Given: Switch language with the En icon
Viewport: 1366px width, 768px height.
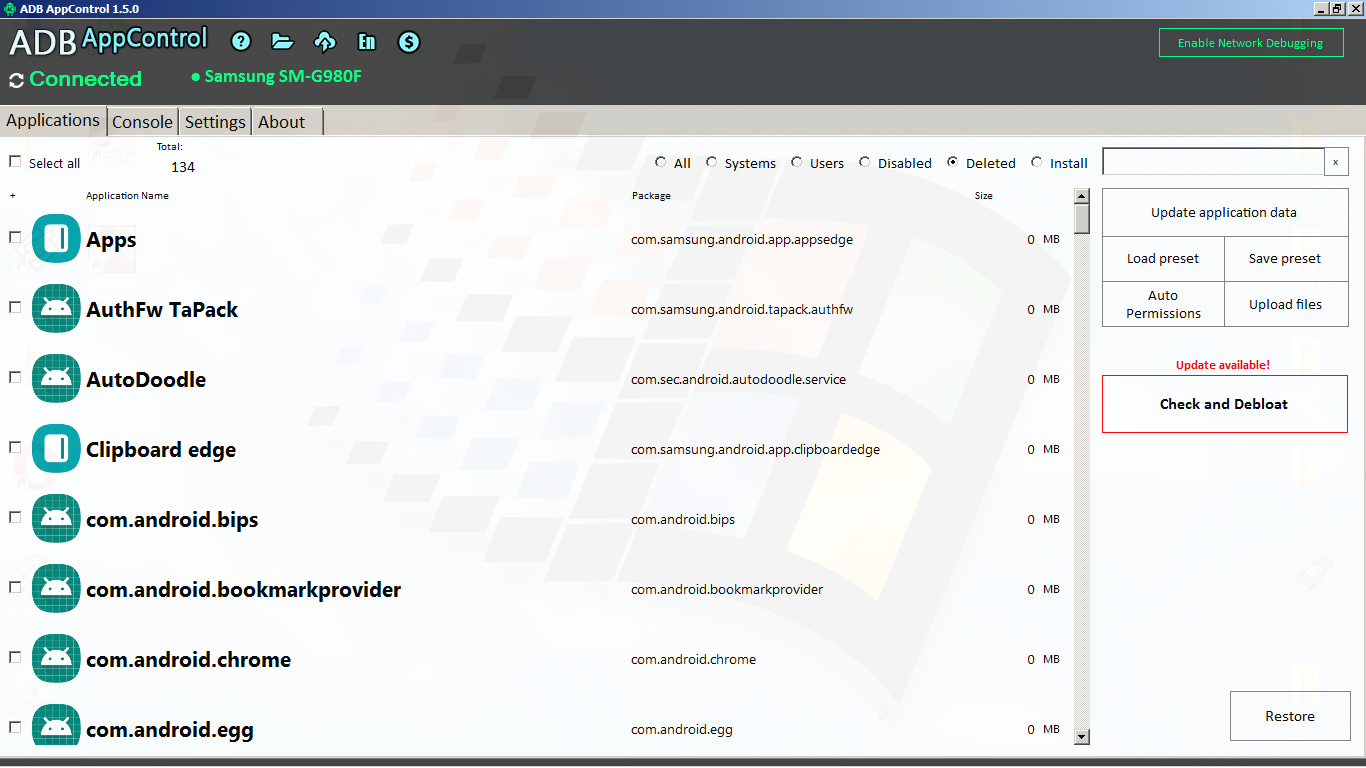Looking at the screenshot, I should [x=367, y=41].
